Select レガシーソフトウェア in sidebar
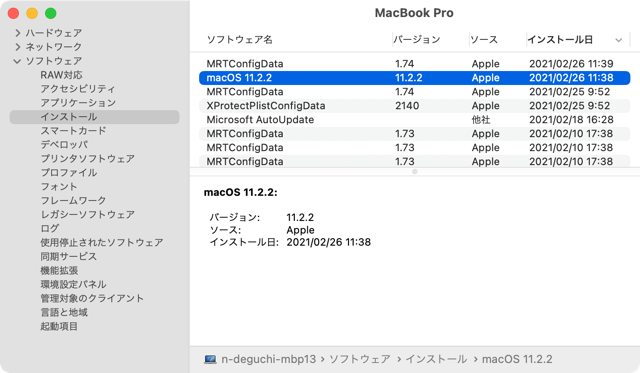Image resolution: width=640 pixels, height=373 pixels. (87, 214)
